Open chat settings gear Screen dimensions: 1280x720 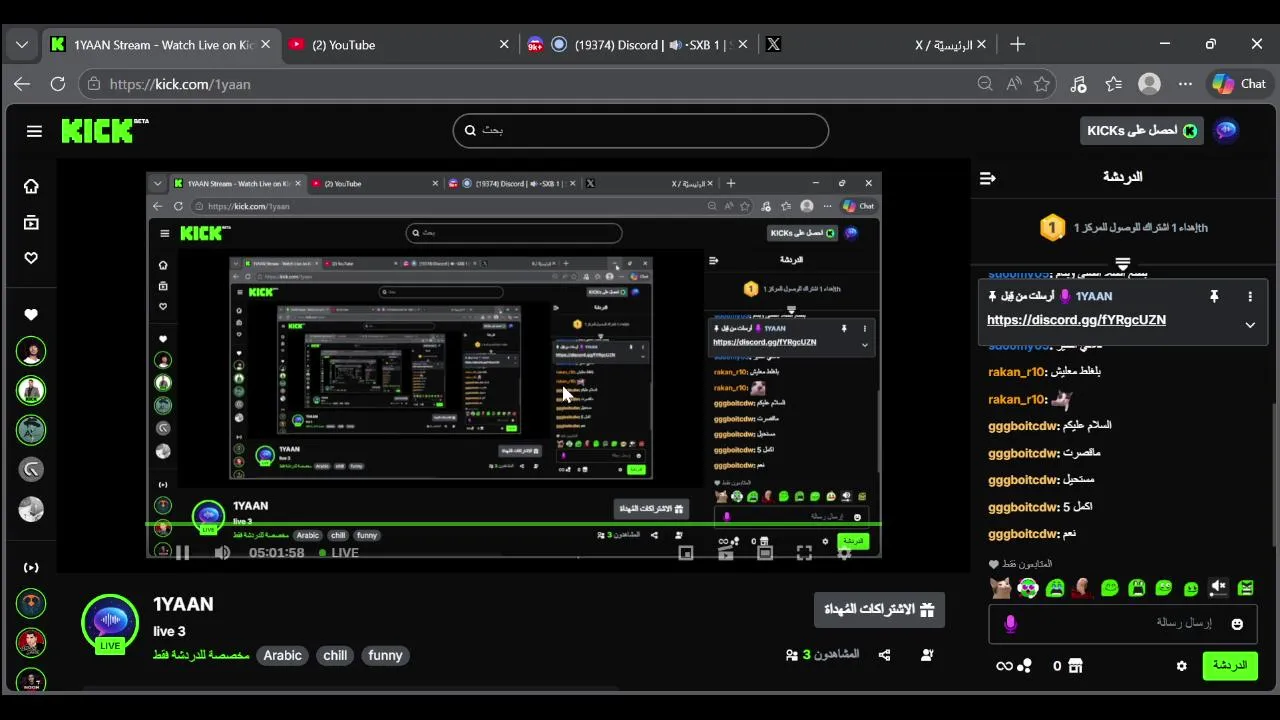tap(1181, 666)
